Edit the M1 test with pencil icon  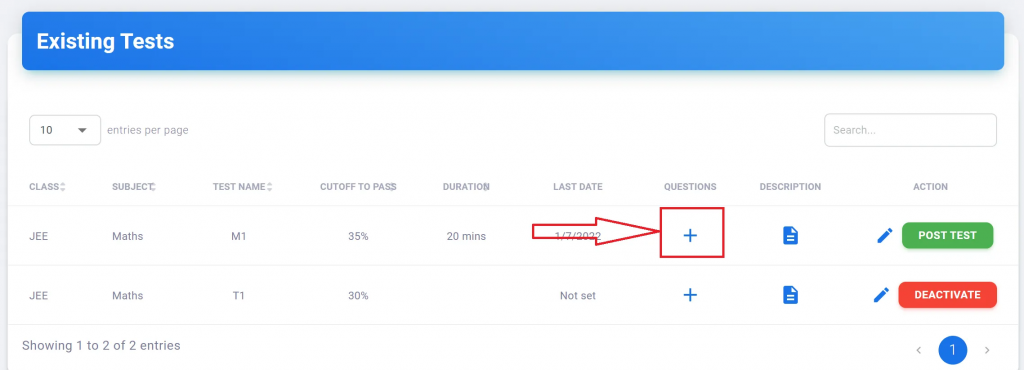point(884,236)
